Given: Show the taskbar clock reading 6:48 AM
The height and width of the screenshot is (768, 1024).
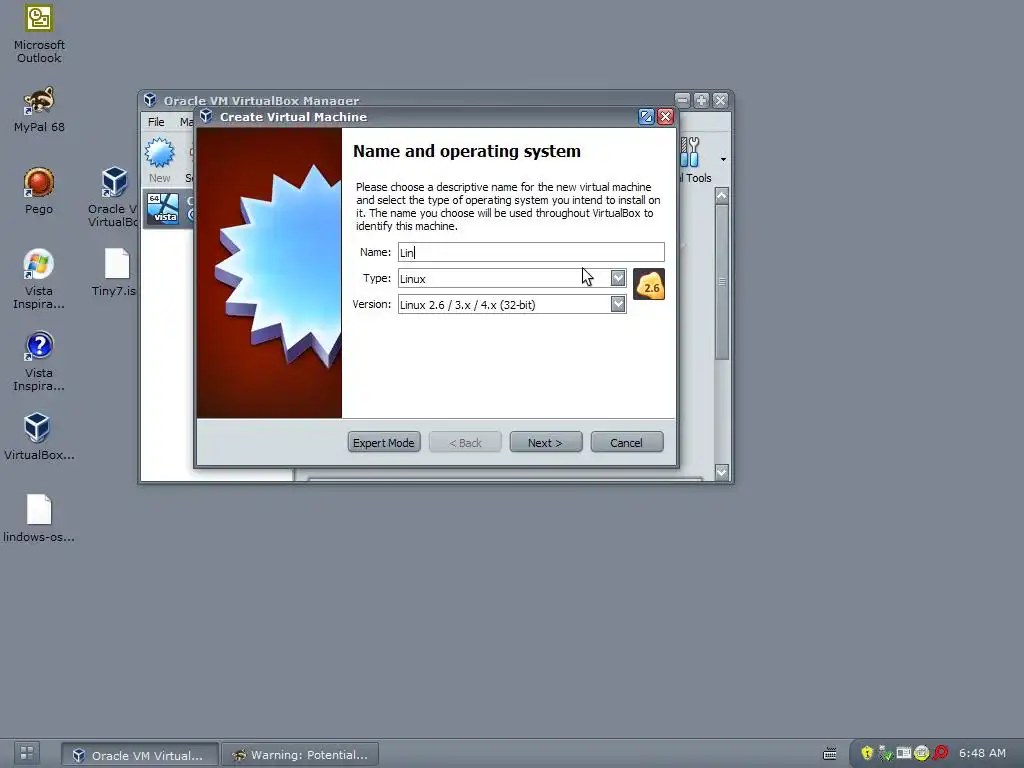Looking at the screenshot, I should coord(982,753).
